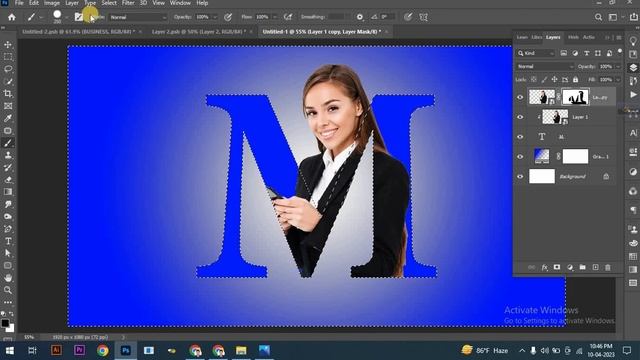The width and height of the screenshot is (640, 360).
Task: Open the Window menu
Action: 180,3
